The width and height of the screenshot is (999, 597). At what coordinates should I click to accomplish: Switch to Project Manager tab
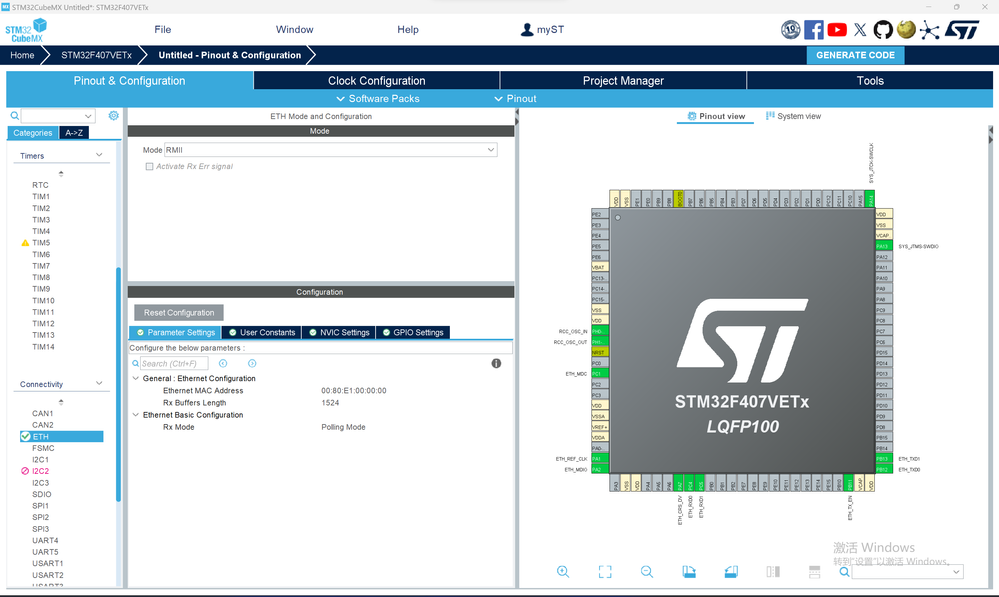point(623,80)
